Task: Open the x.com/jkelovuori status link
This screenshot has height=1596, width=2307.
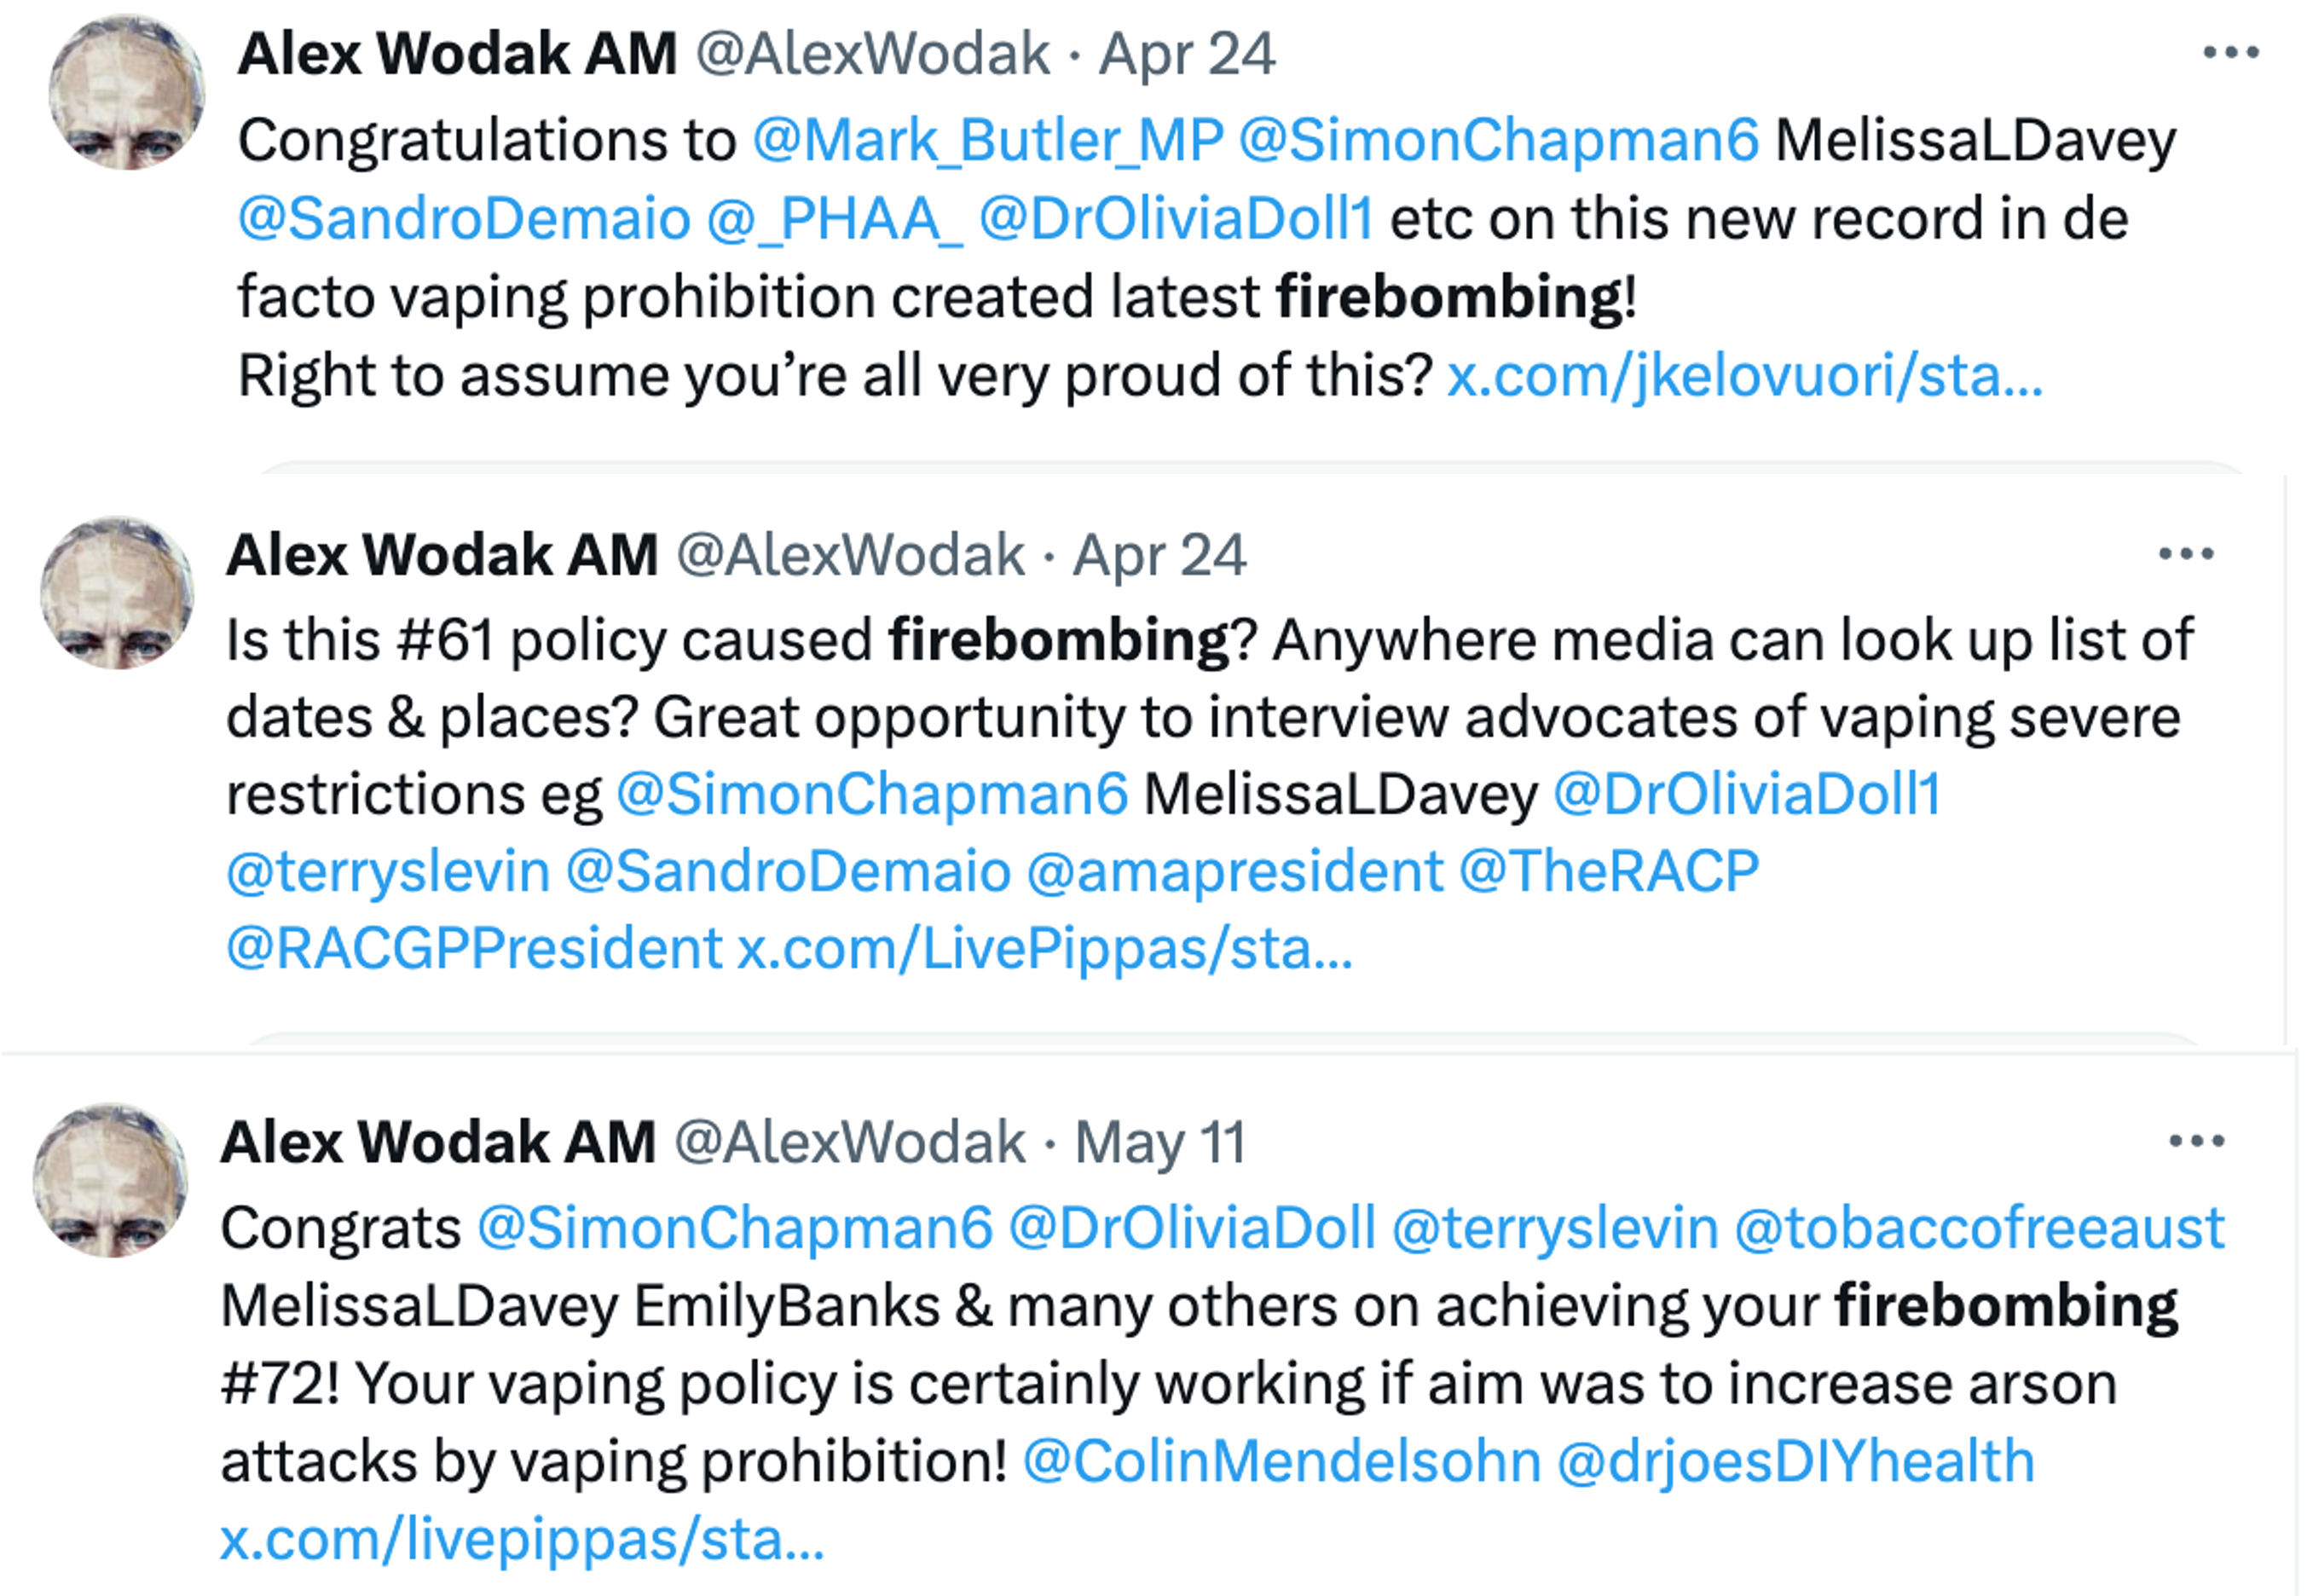Action: [x=1744, y=376]
